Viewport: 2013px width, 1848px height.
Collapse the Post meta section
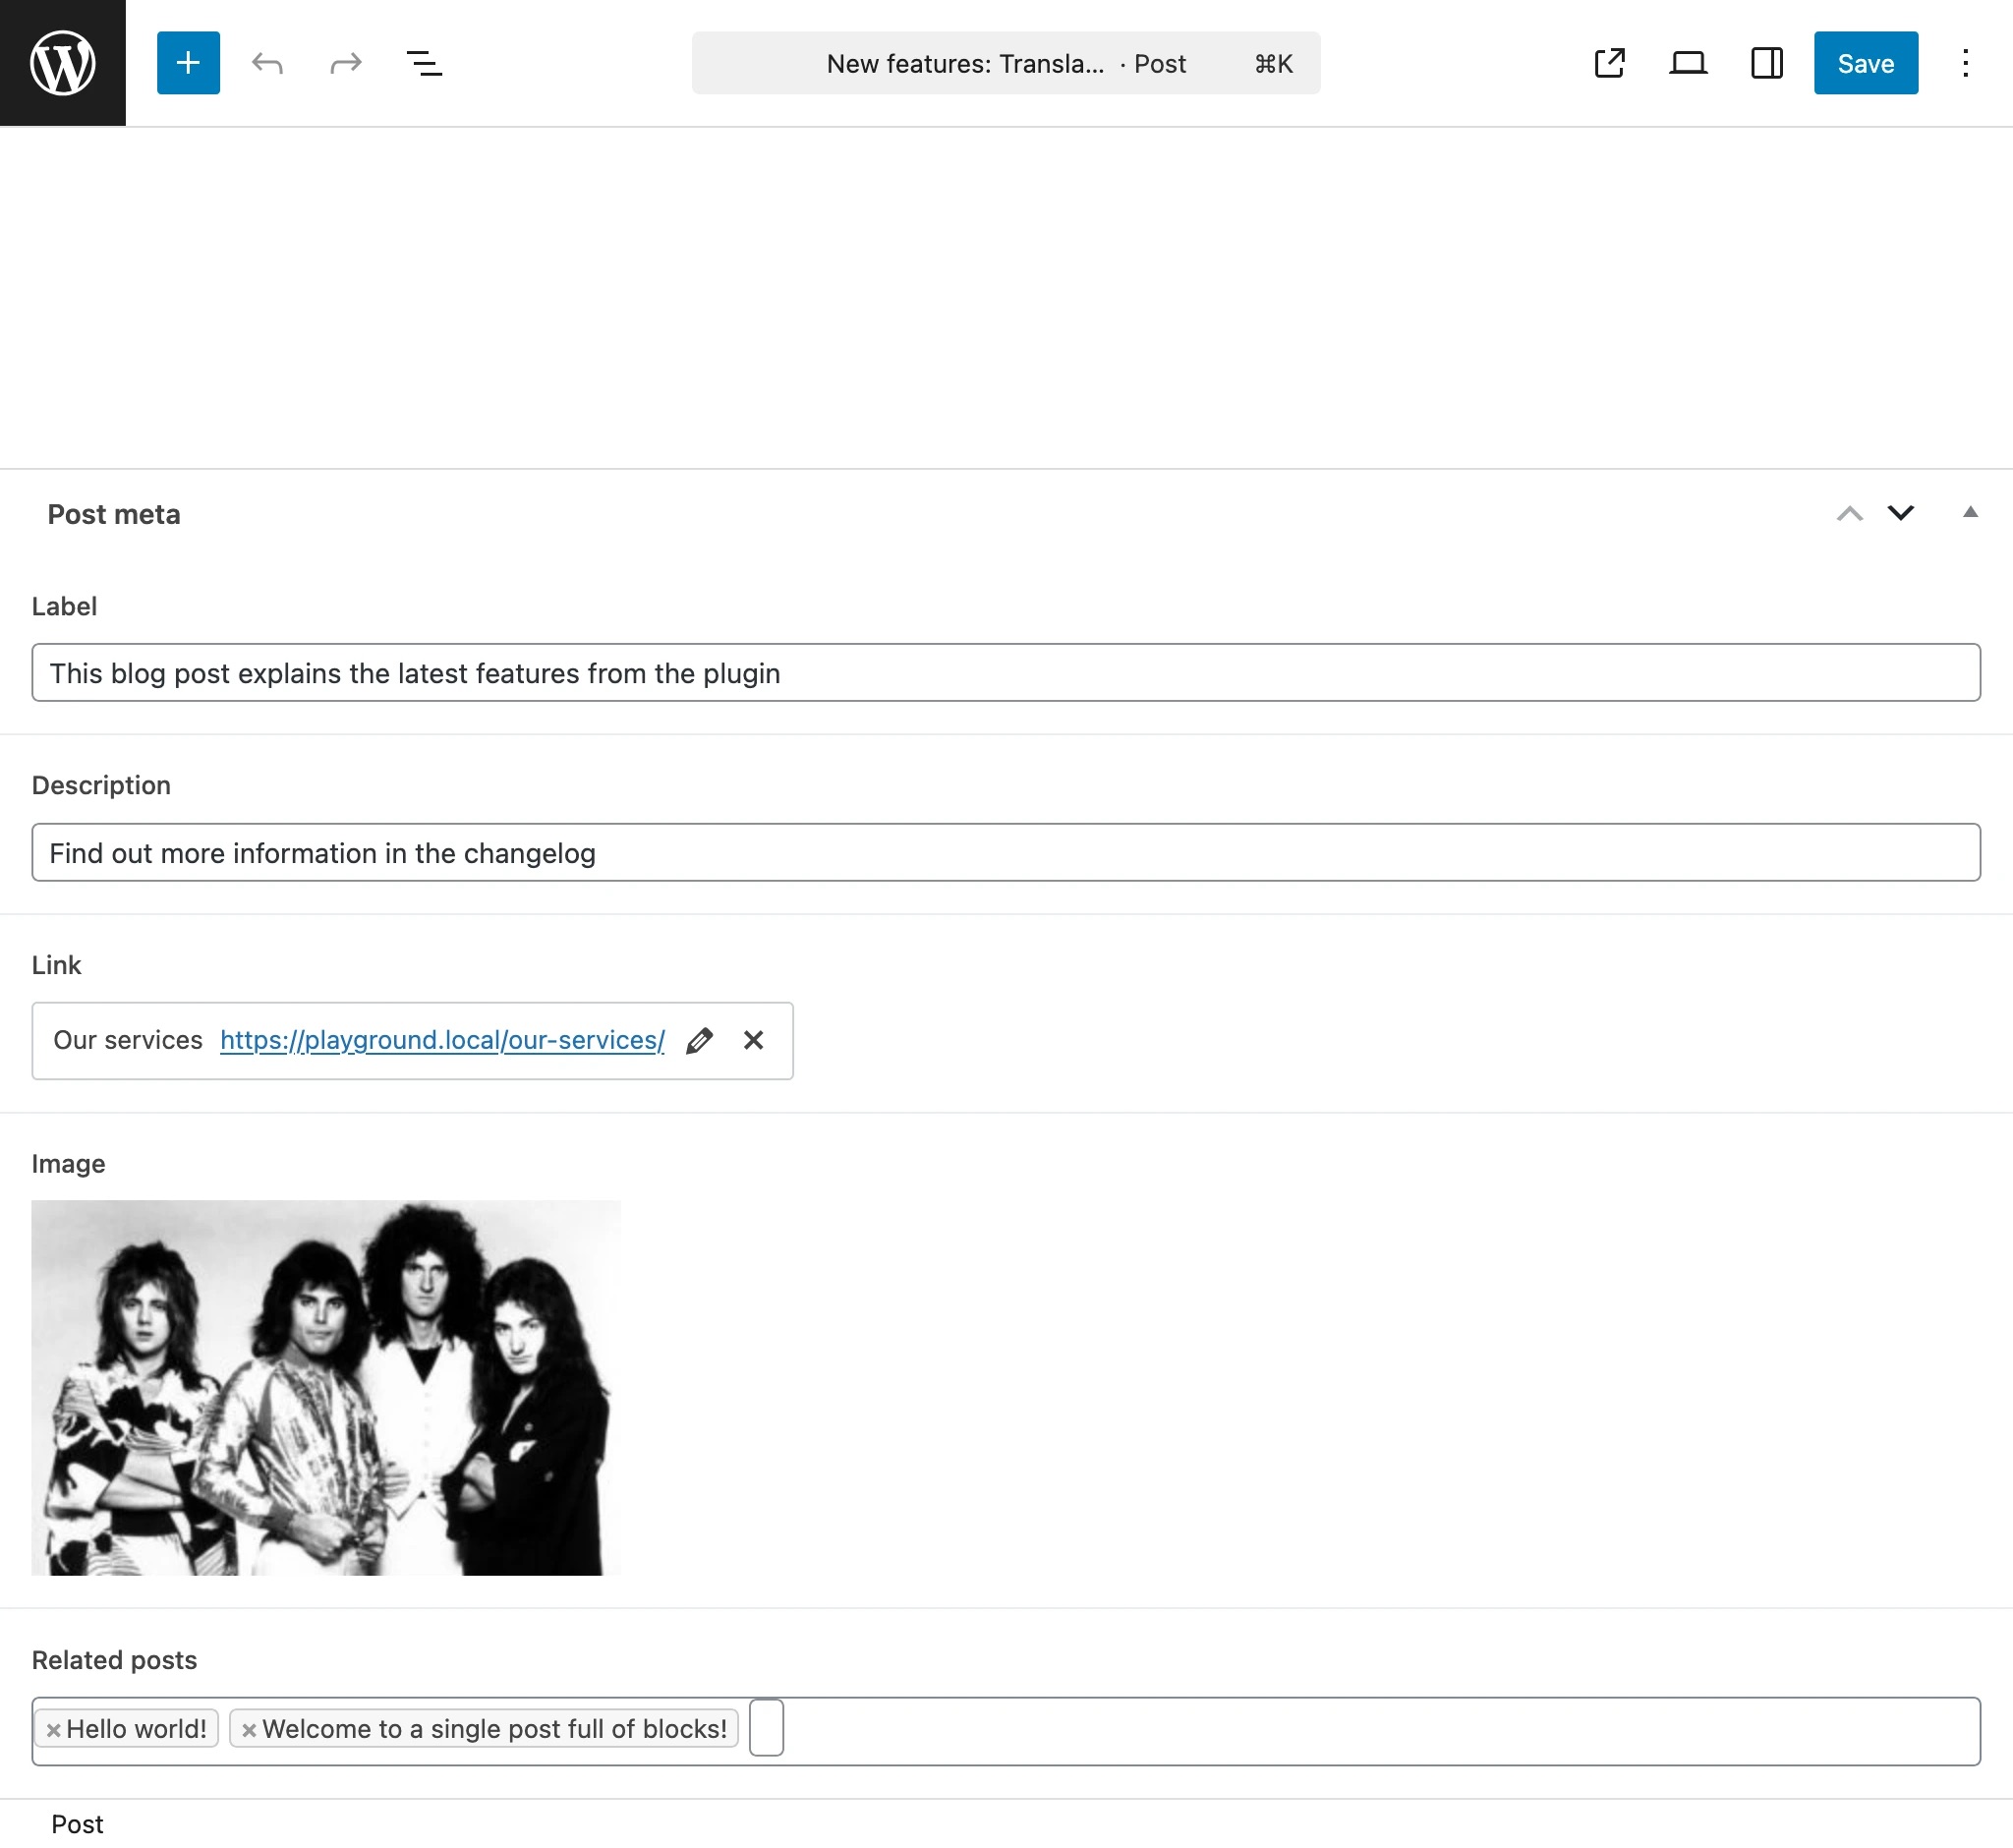(x=1969, y=512)
